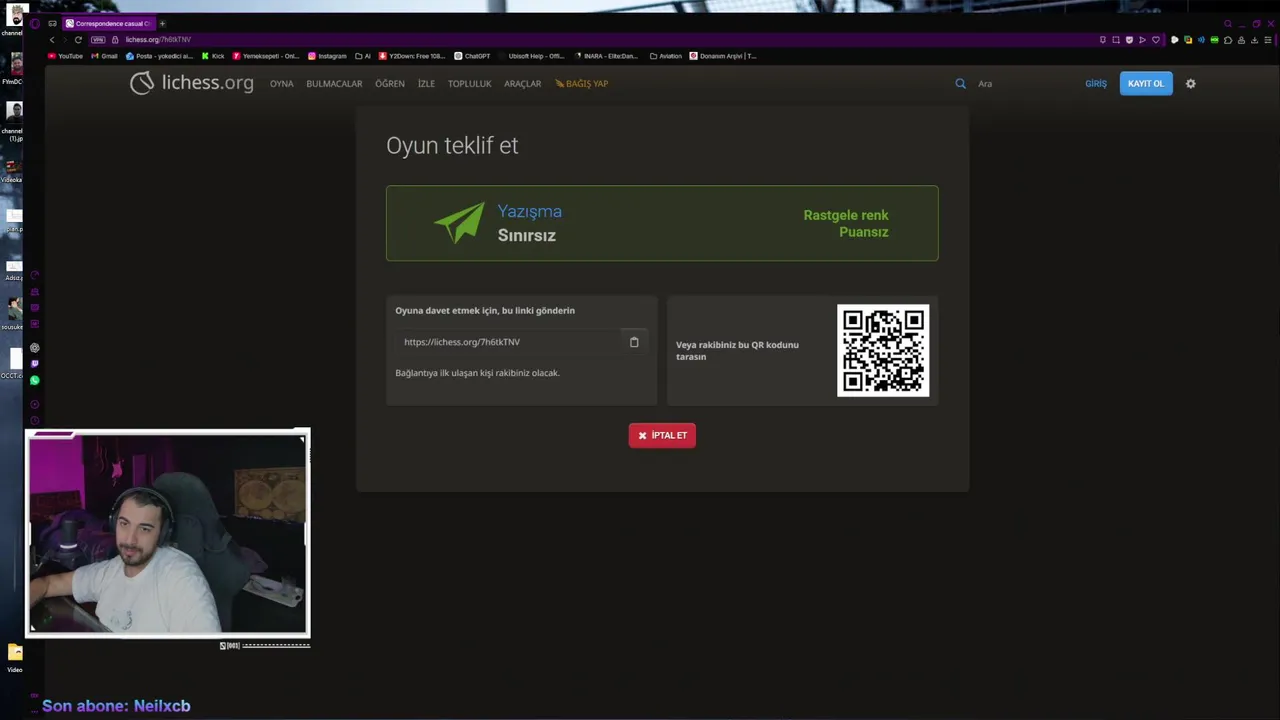Click the VPN badge in address bar
Image resolution: width=1280 pixels, height=720 pixels.
[x=98, y=40]
